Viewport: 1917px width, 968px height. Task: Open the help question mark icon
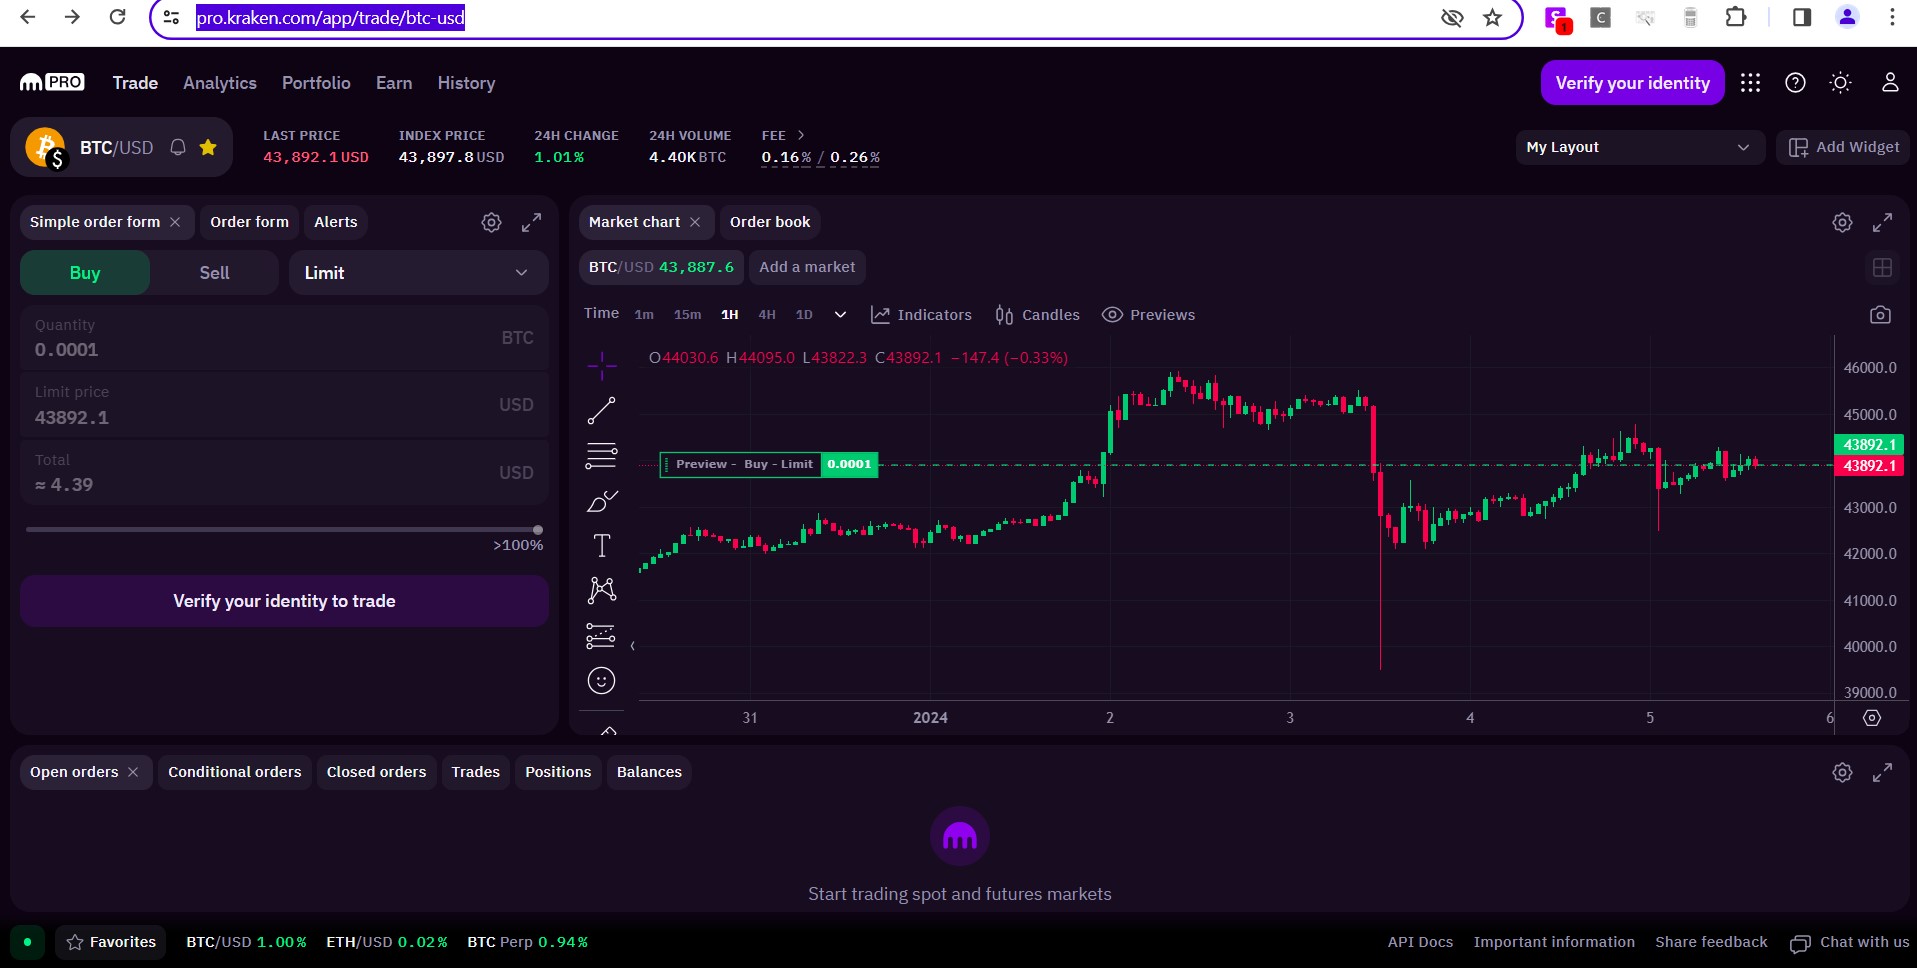[1795, 83]
